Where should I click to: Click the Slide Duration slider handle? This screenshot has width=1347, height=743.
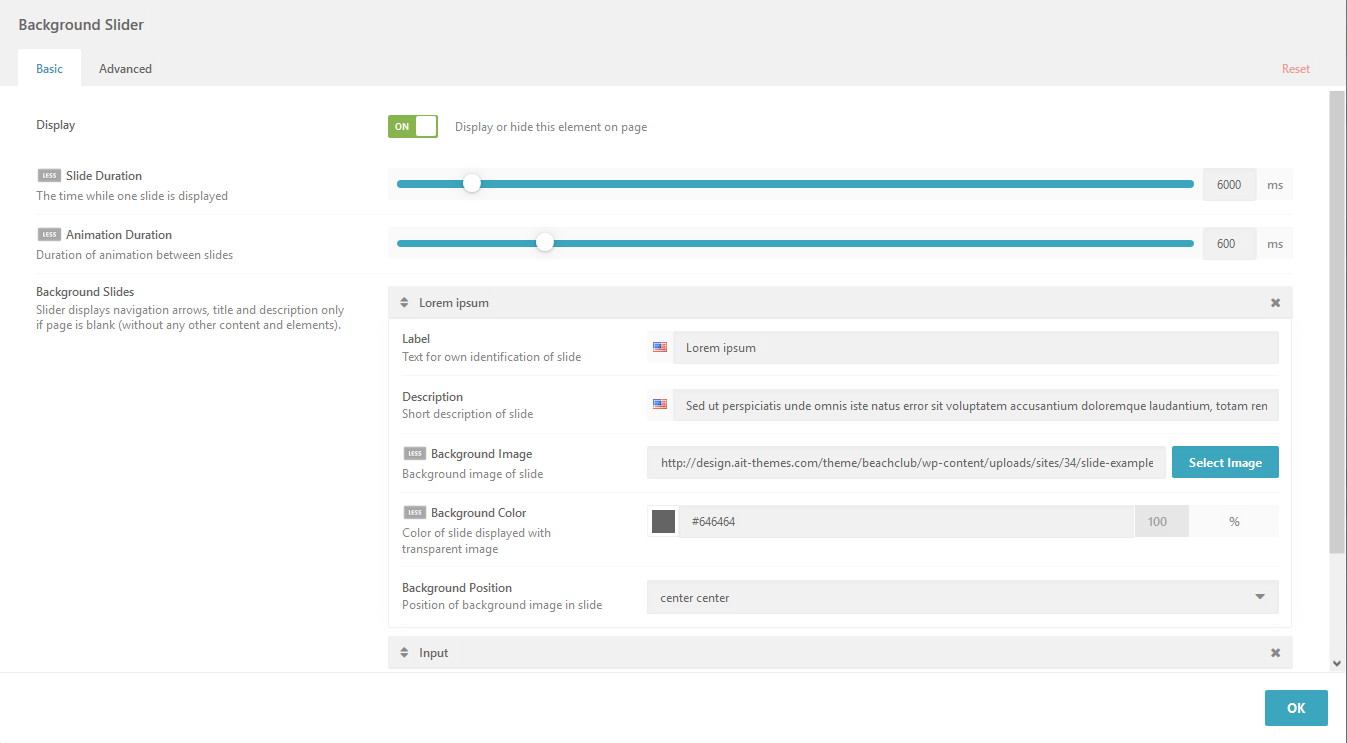coord(472,184)
